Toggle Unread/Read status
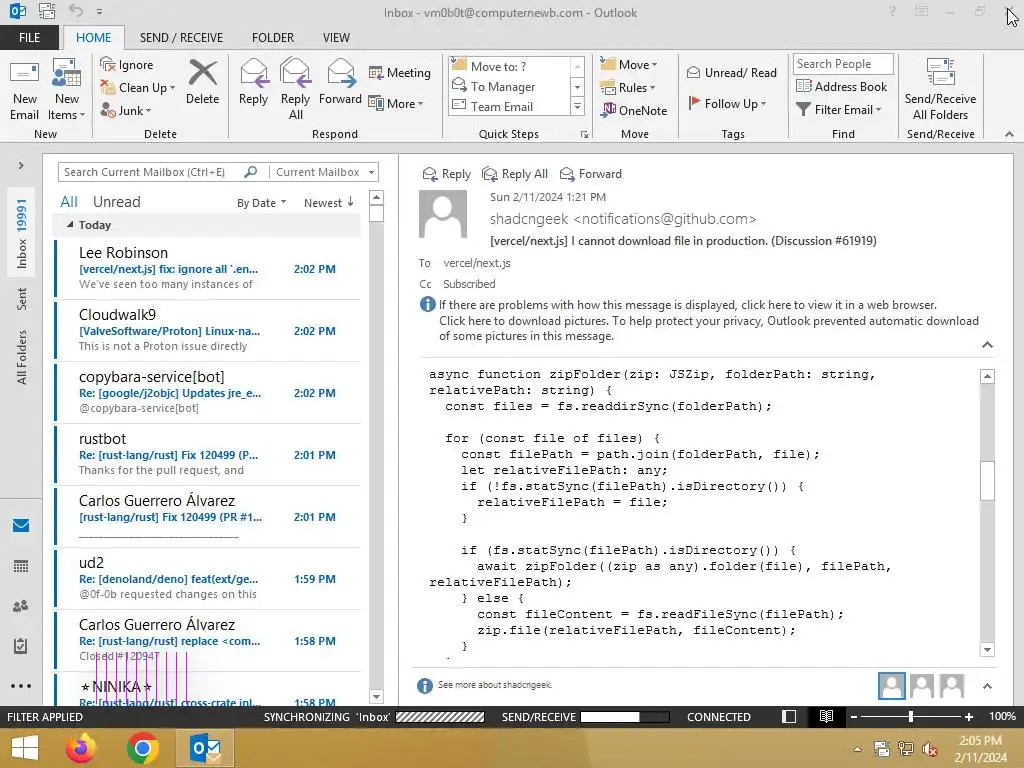1024x768 pixels. [731, 72]
